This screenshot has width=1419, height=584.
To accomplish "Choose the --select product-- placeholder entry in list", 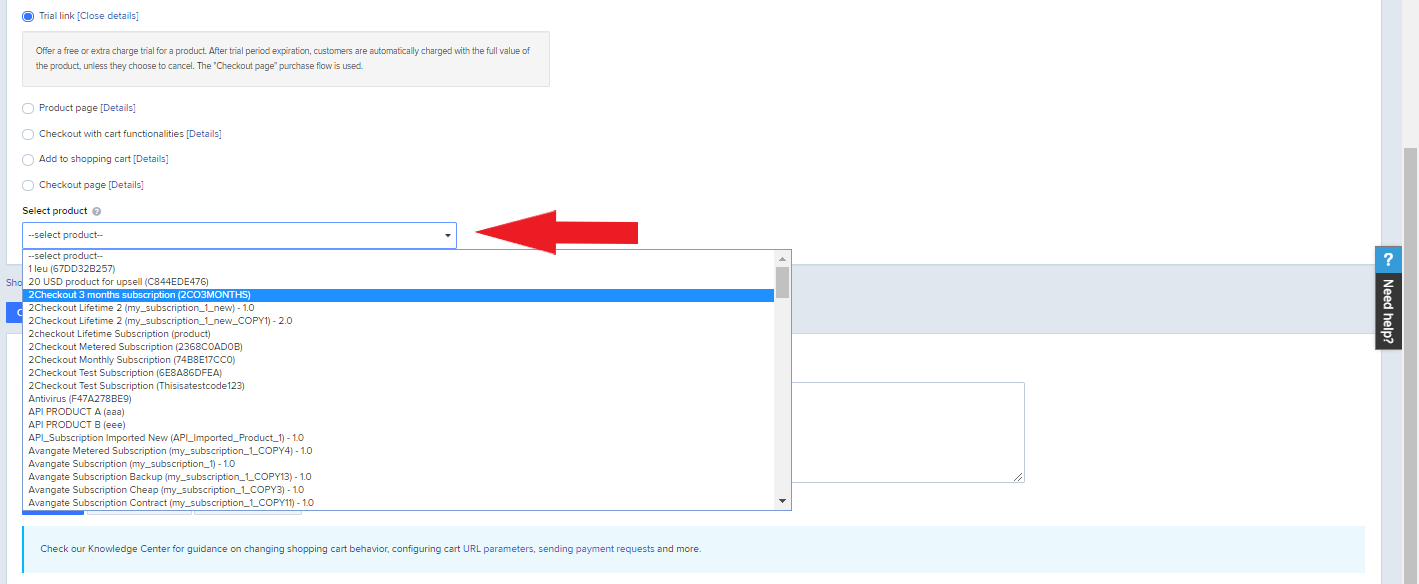I will point(399,256).
